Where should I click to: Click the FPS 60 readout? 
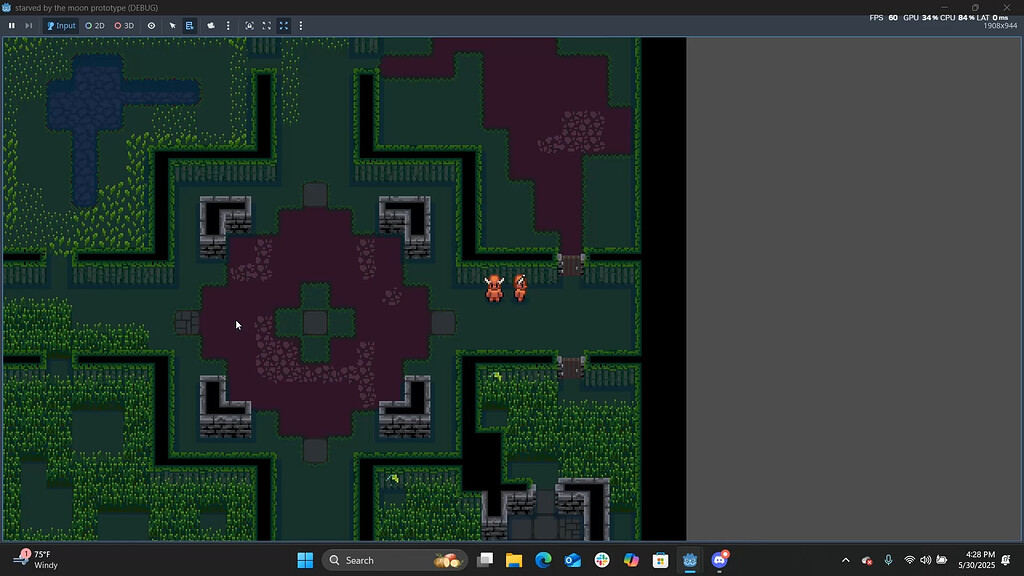(x=883, y=18)
